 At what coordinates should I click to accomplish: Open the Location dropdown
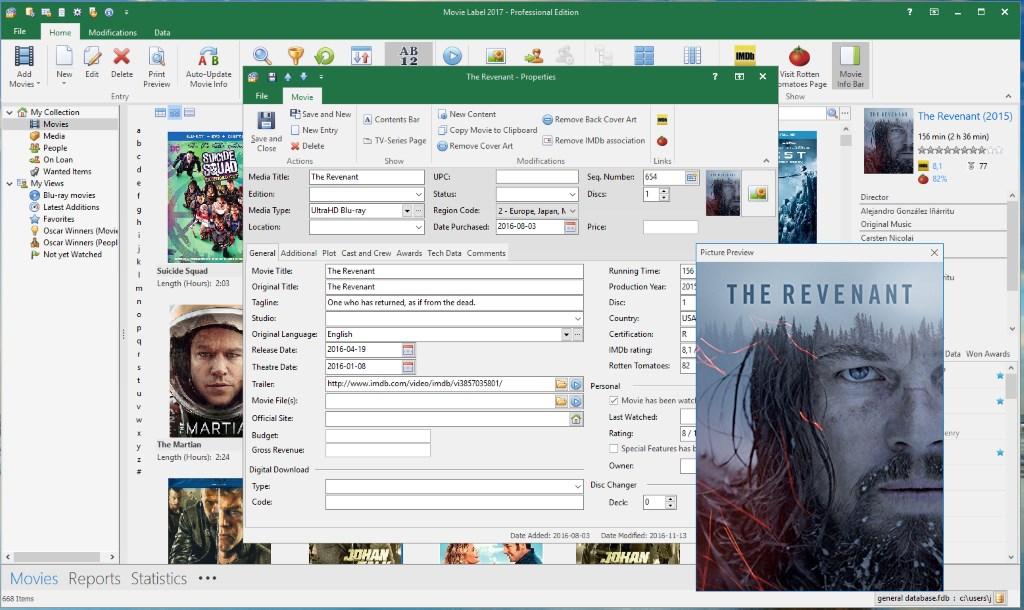click(418, 228)
